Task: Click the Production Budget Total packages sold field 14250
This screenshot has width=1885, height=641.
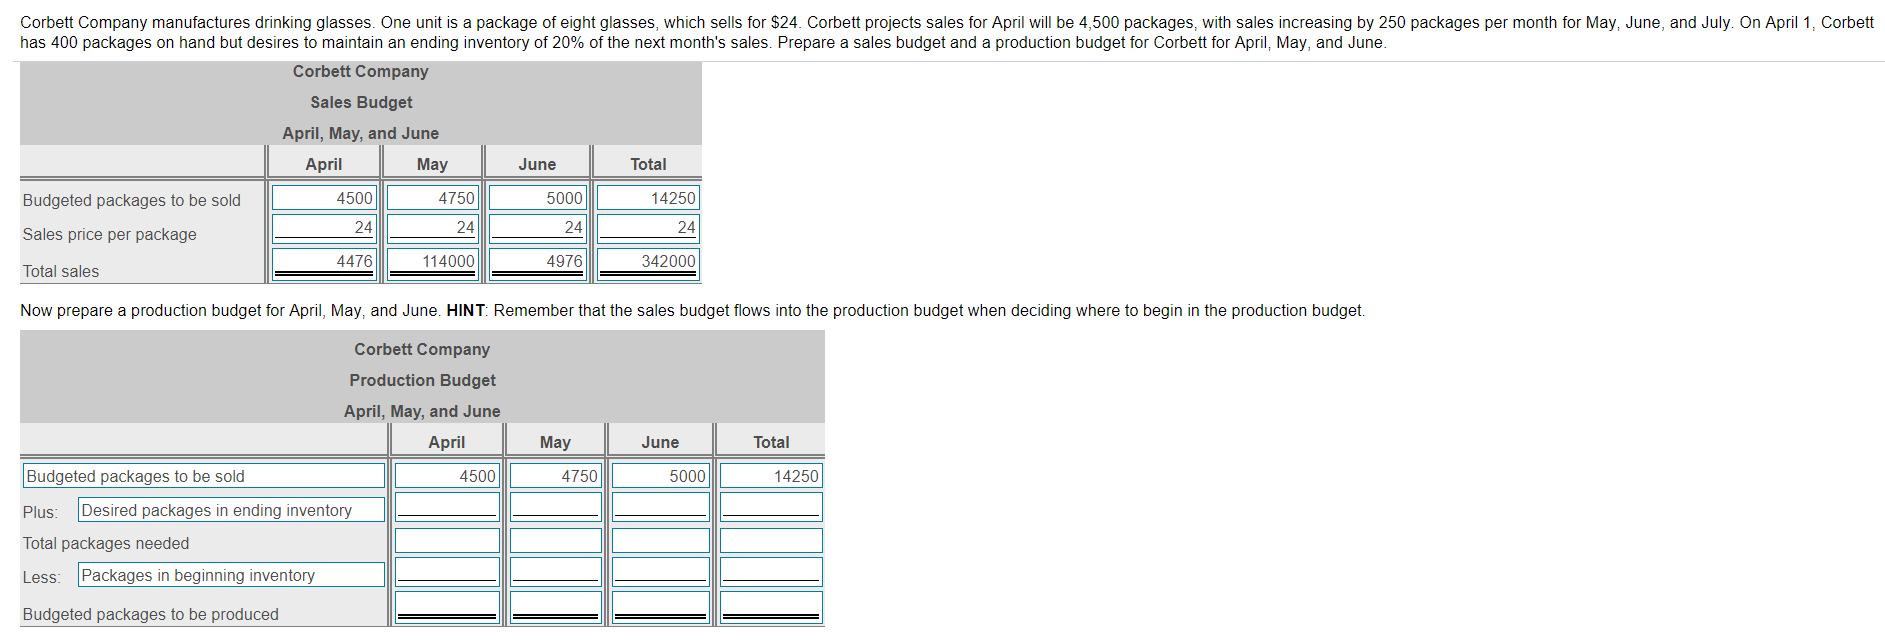Action: (x=771, y=476)
